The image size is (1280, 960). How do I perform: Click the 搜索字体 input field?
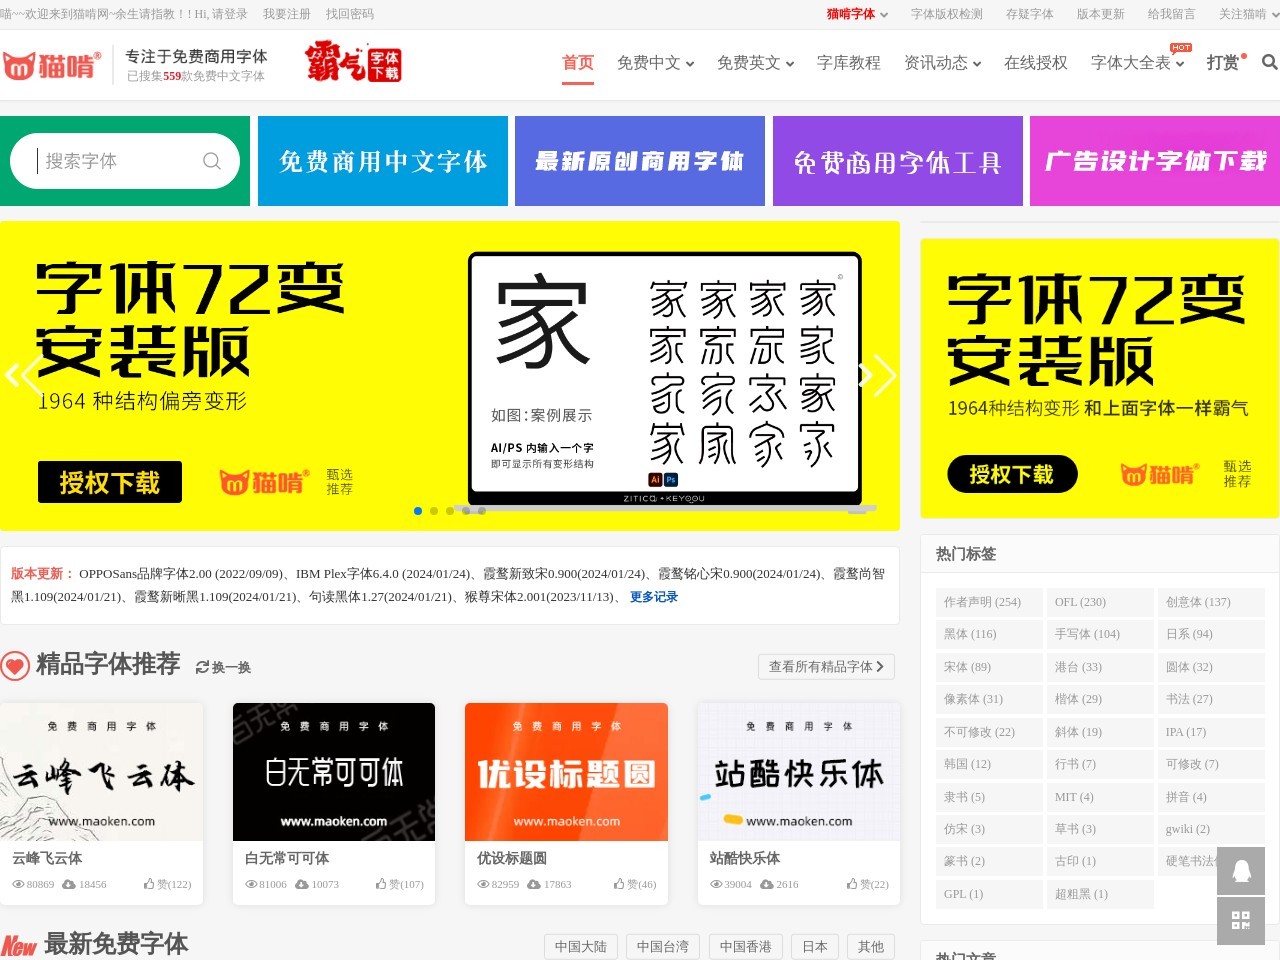[110, 160]
